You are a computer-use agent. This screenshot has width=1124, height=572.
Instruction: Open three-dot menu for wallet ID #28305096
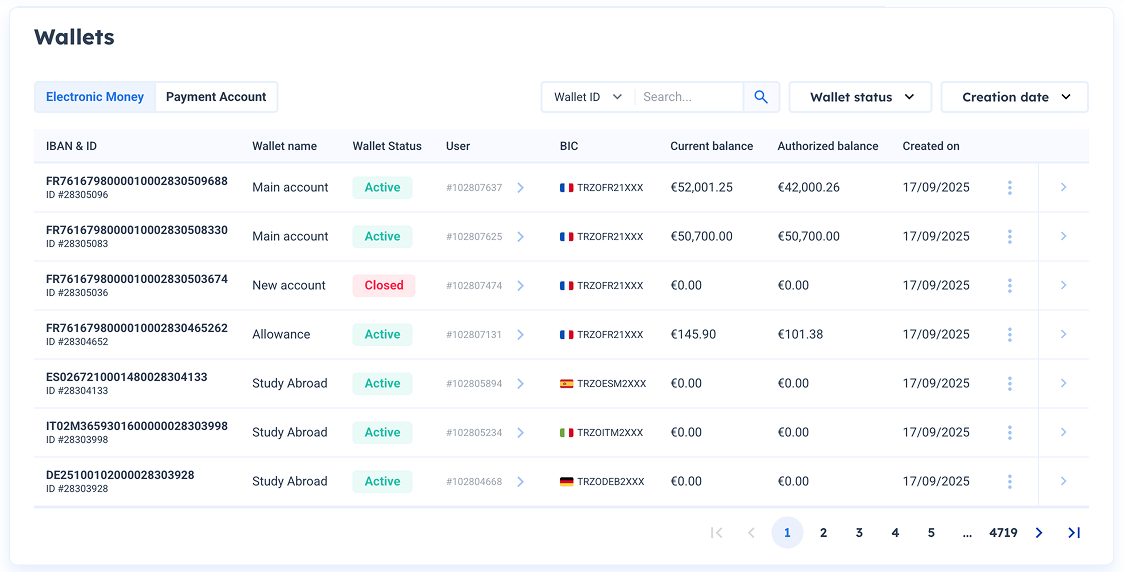point(1010,188)
